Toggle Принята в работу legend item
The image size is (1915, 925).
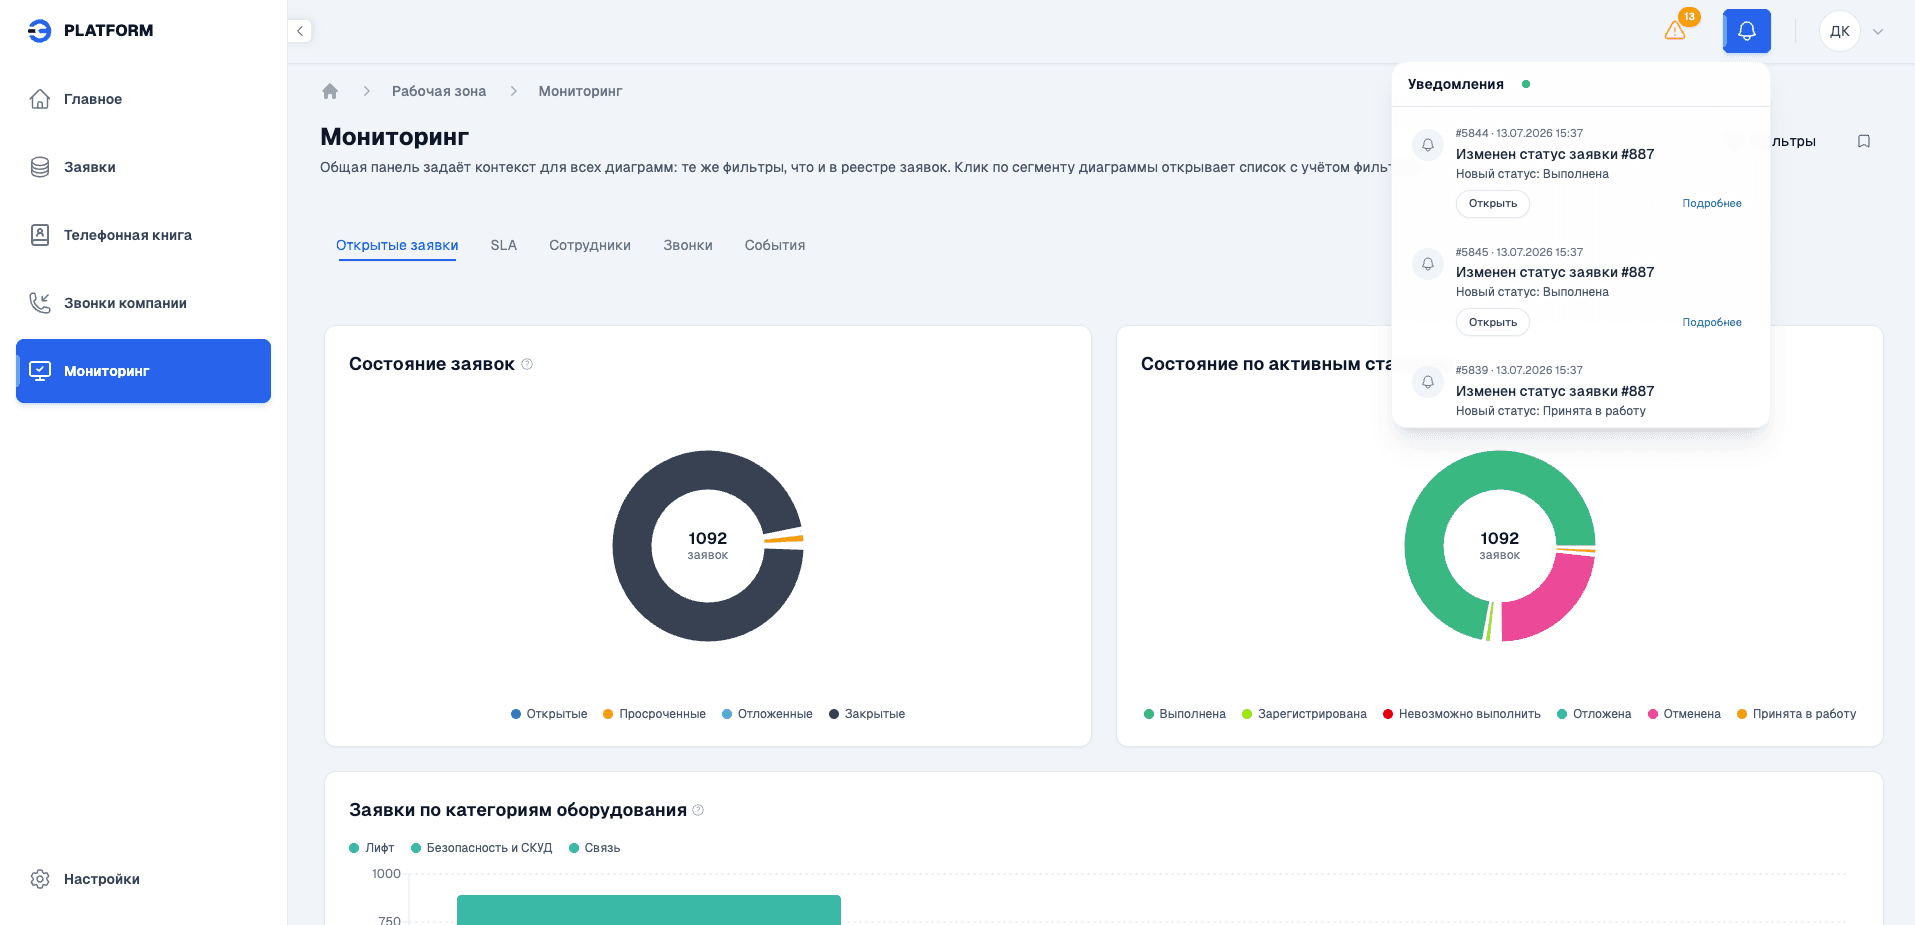1796,714
